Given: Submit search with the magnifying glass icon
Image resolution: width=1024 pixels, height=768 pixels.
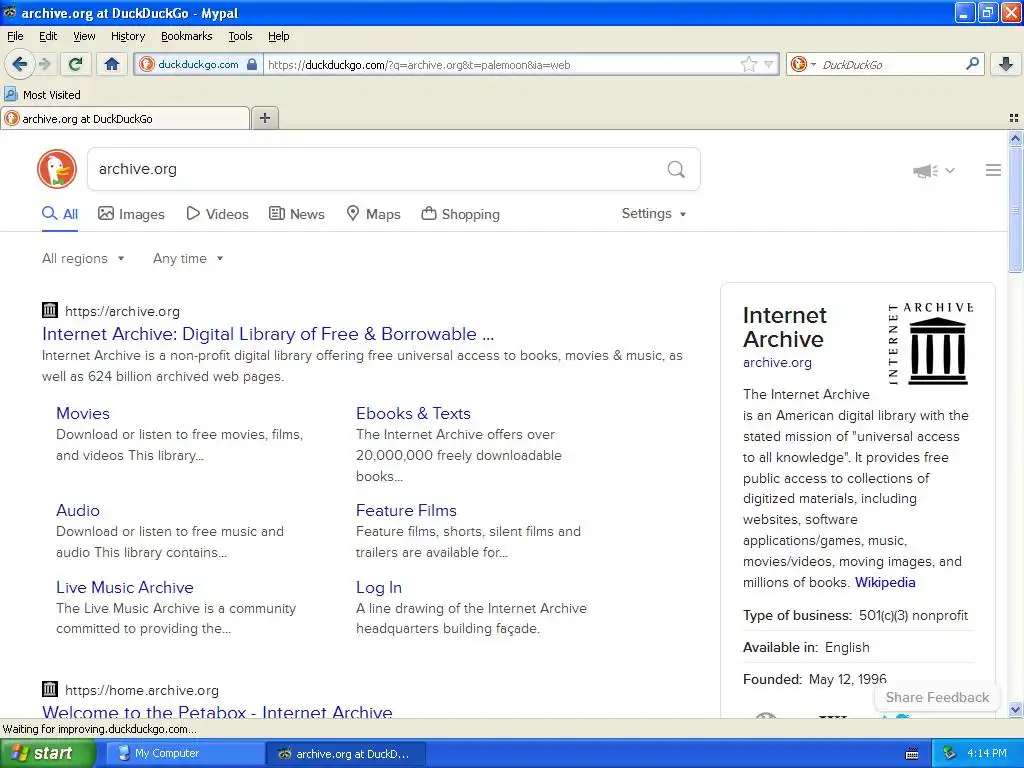Looking at the screenshot, I should point(676,170).
